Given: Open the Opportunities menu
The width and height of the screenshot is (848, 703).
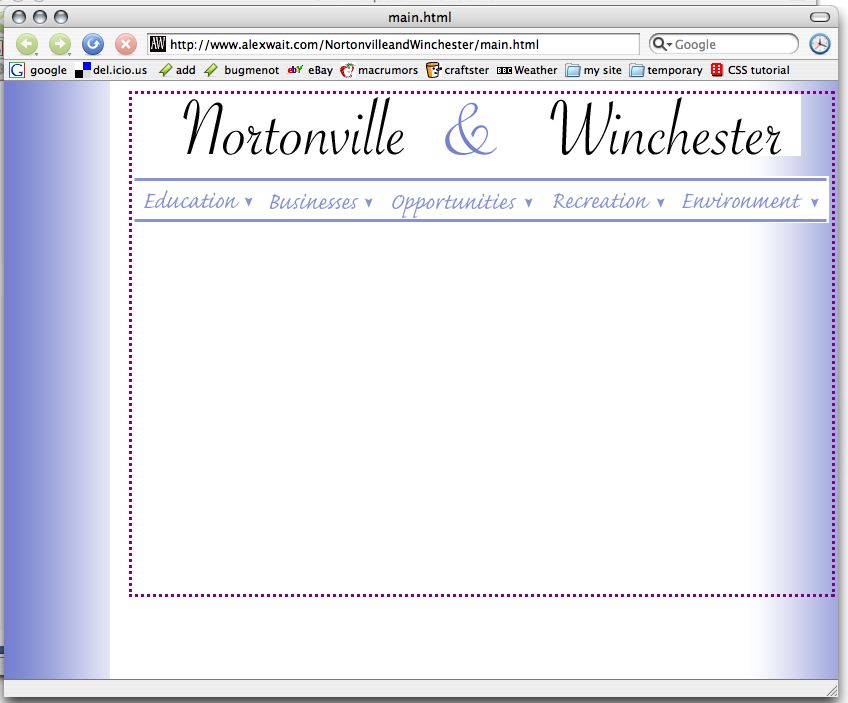Looking at the screenshot, I should tap(453, 203).
